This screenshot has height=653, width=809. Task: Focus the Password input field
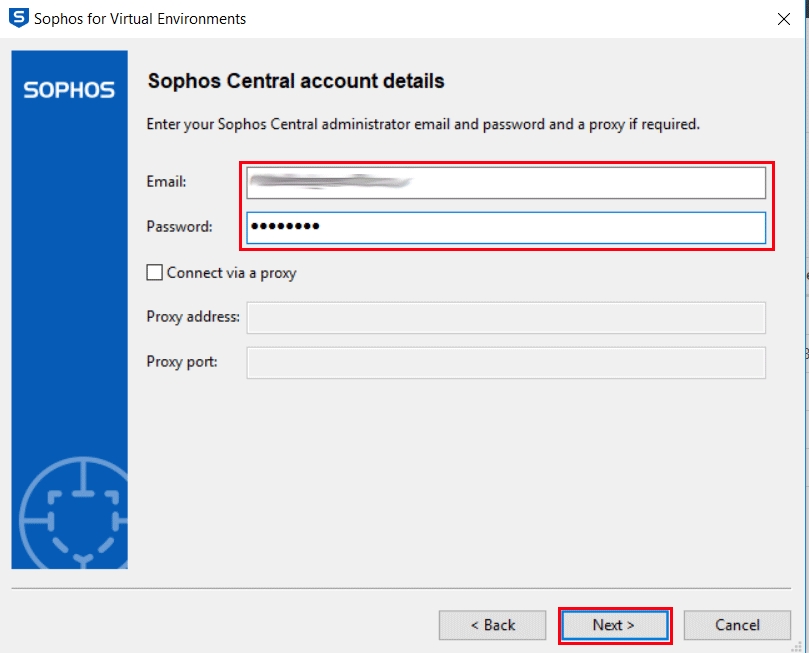pyautogui.click(x=506, y=227)
